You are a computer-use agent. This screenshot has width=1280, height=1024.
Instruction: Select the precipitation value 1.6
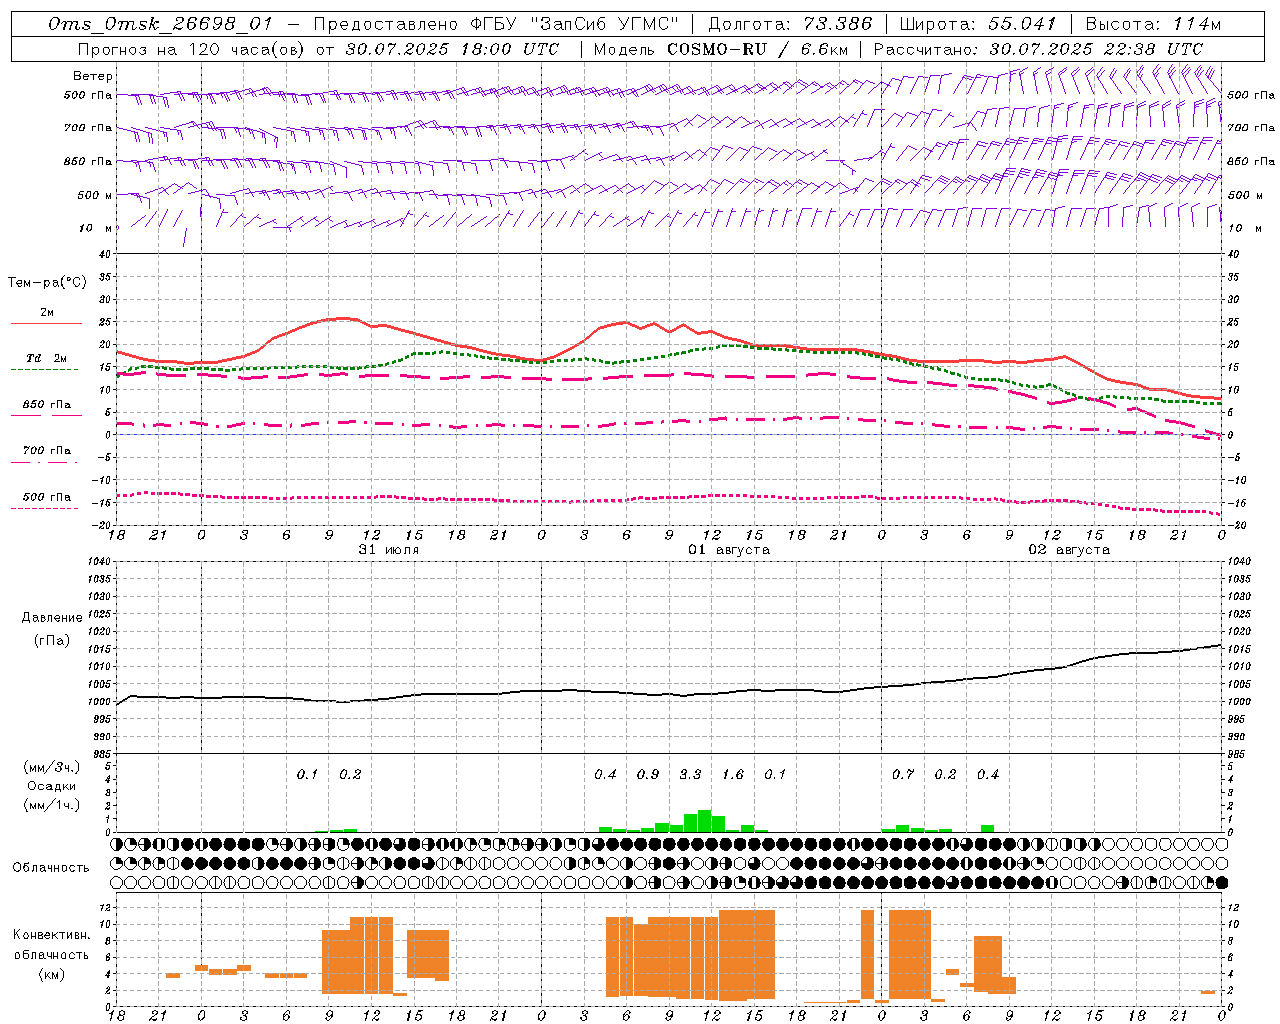[x=733, y=774]
